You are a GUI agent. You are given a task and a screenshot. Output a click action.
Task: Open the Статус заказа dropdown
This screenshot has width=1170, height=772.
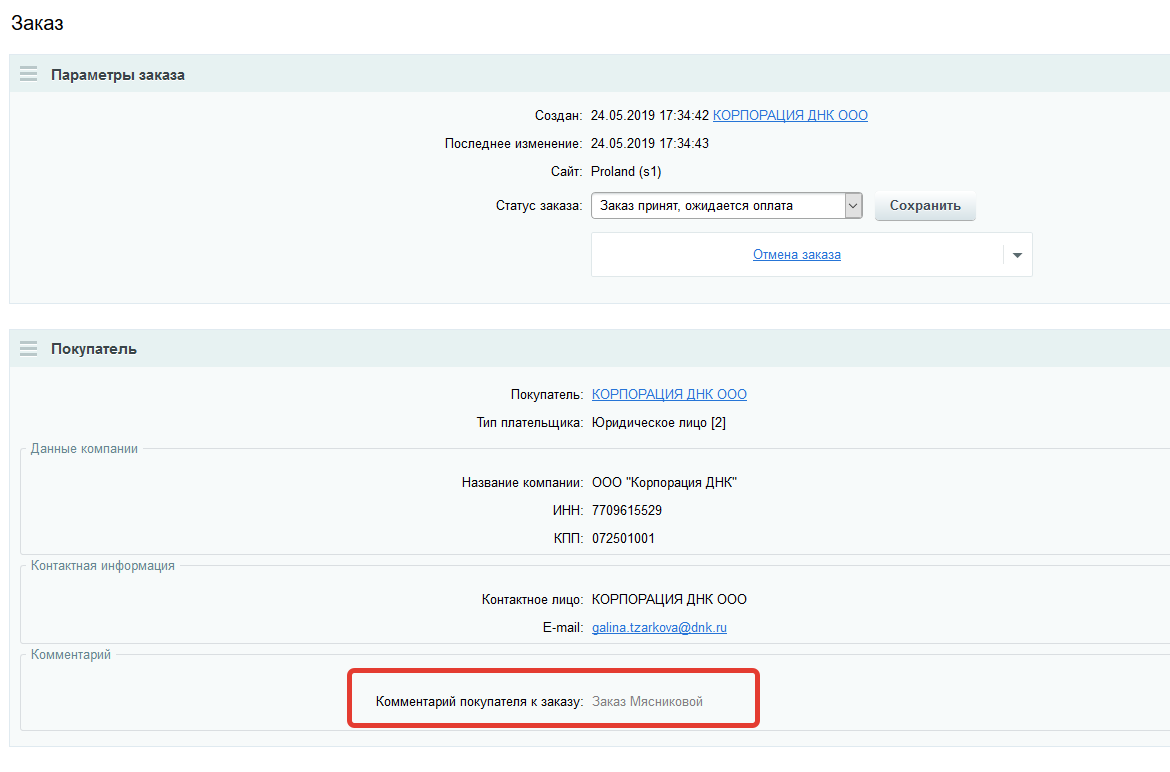pyautogui.click(x=726, y=206)
